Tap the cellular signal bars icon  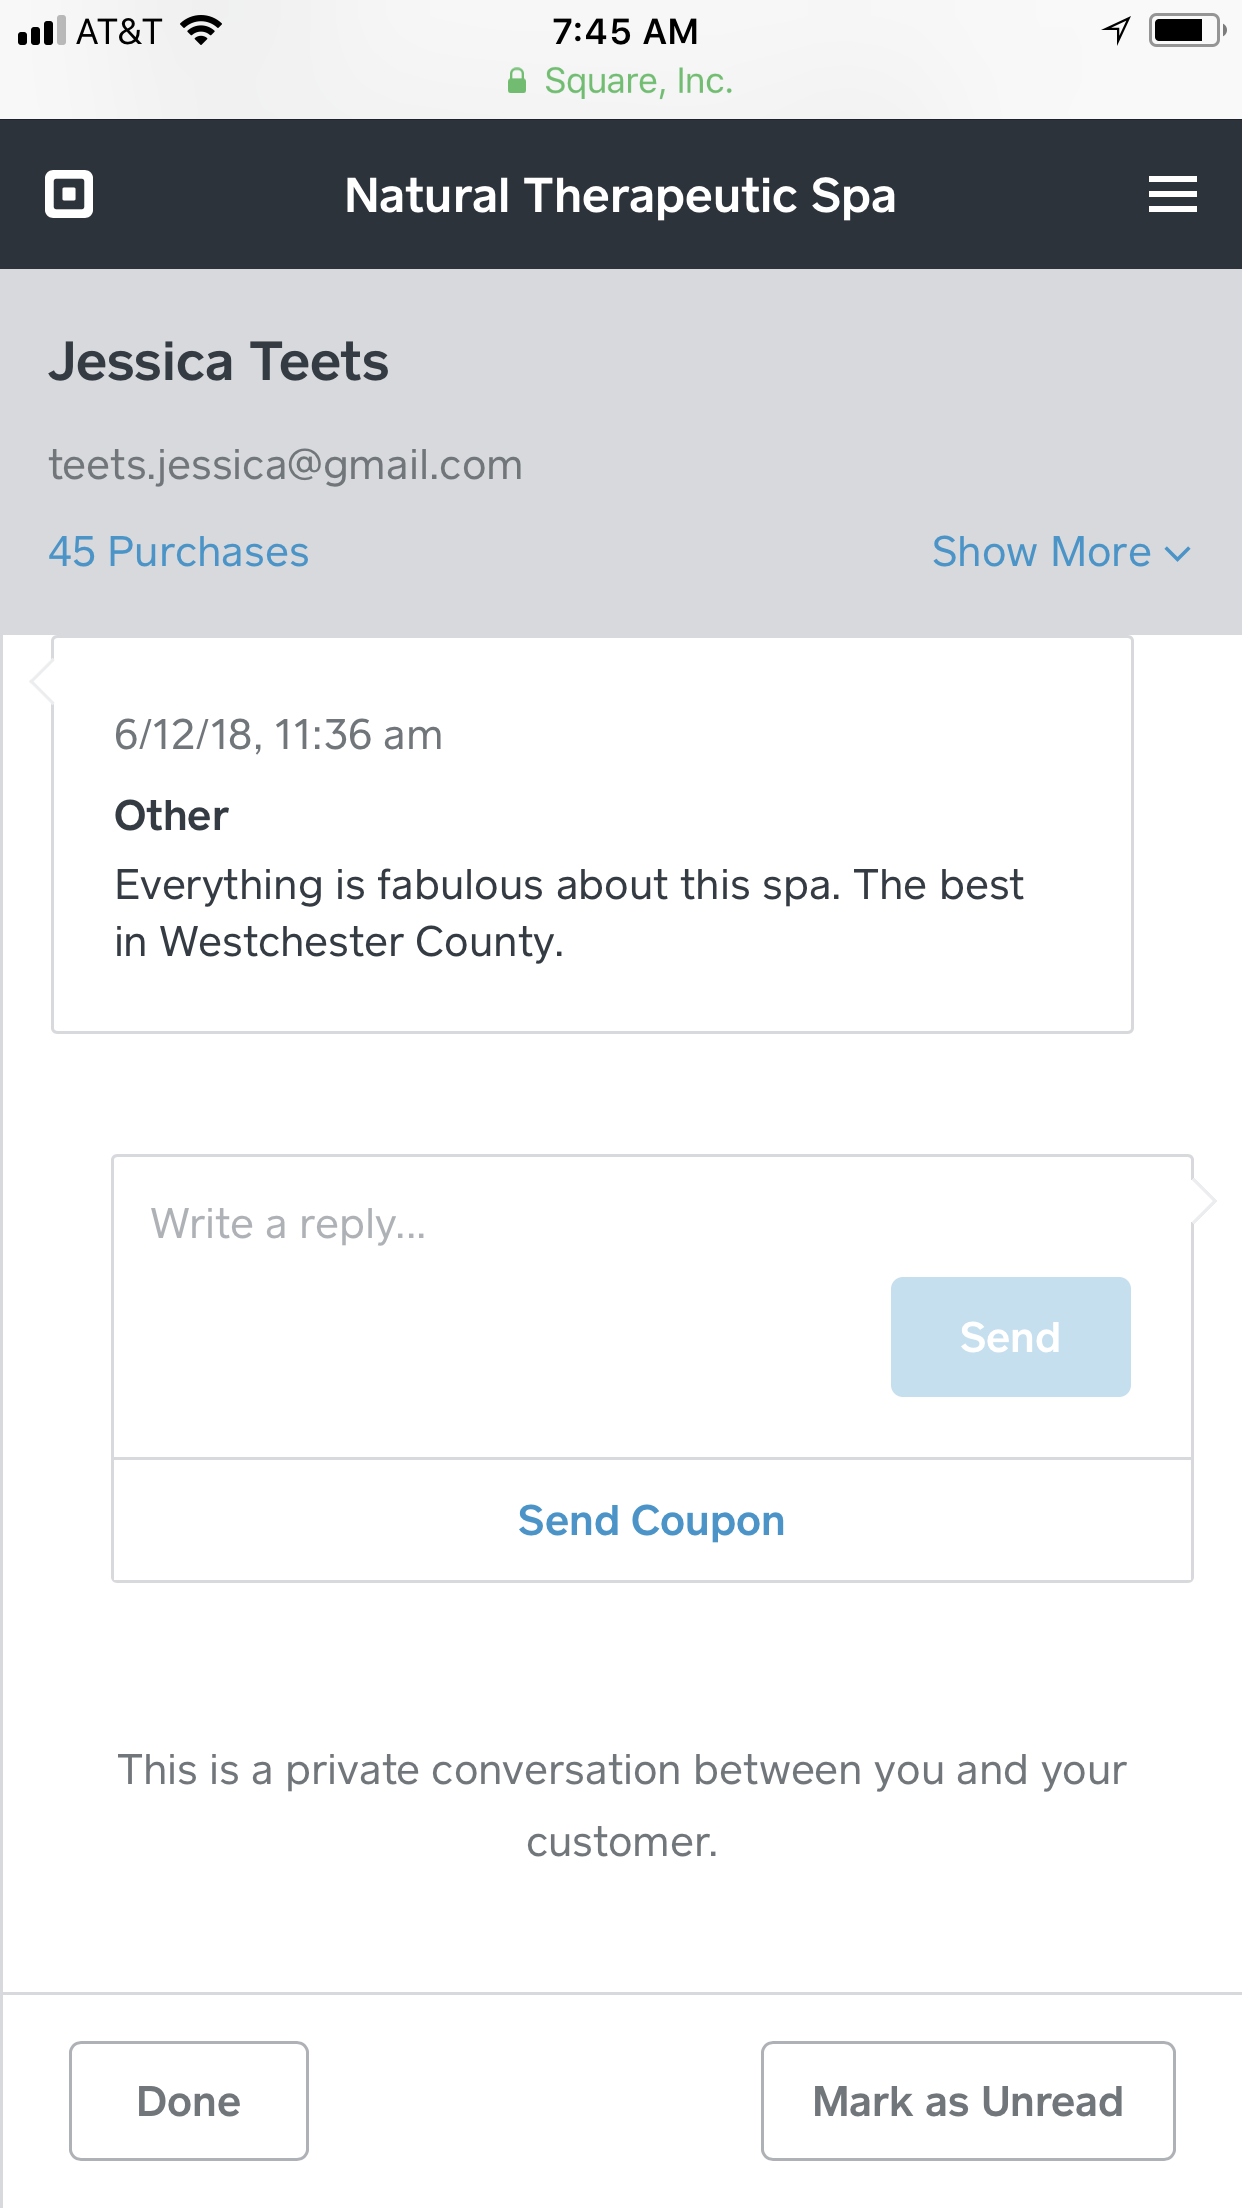coord(41,31)
